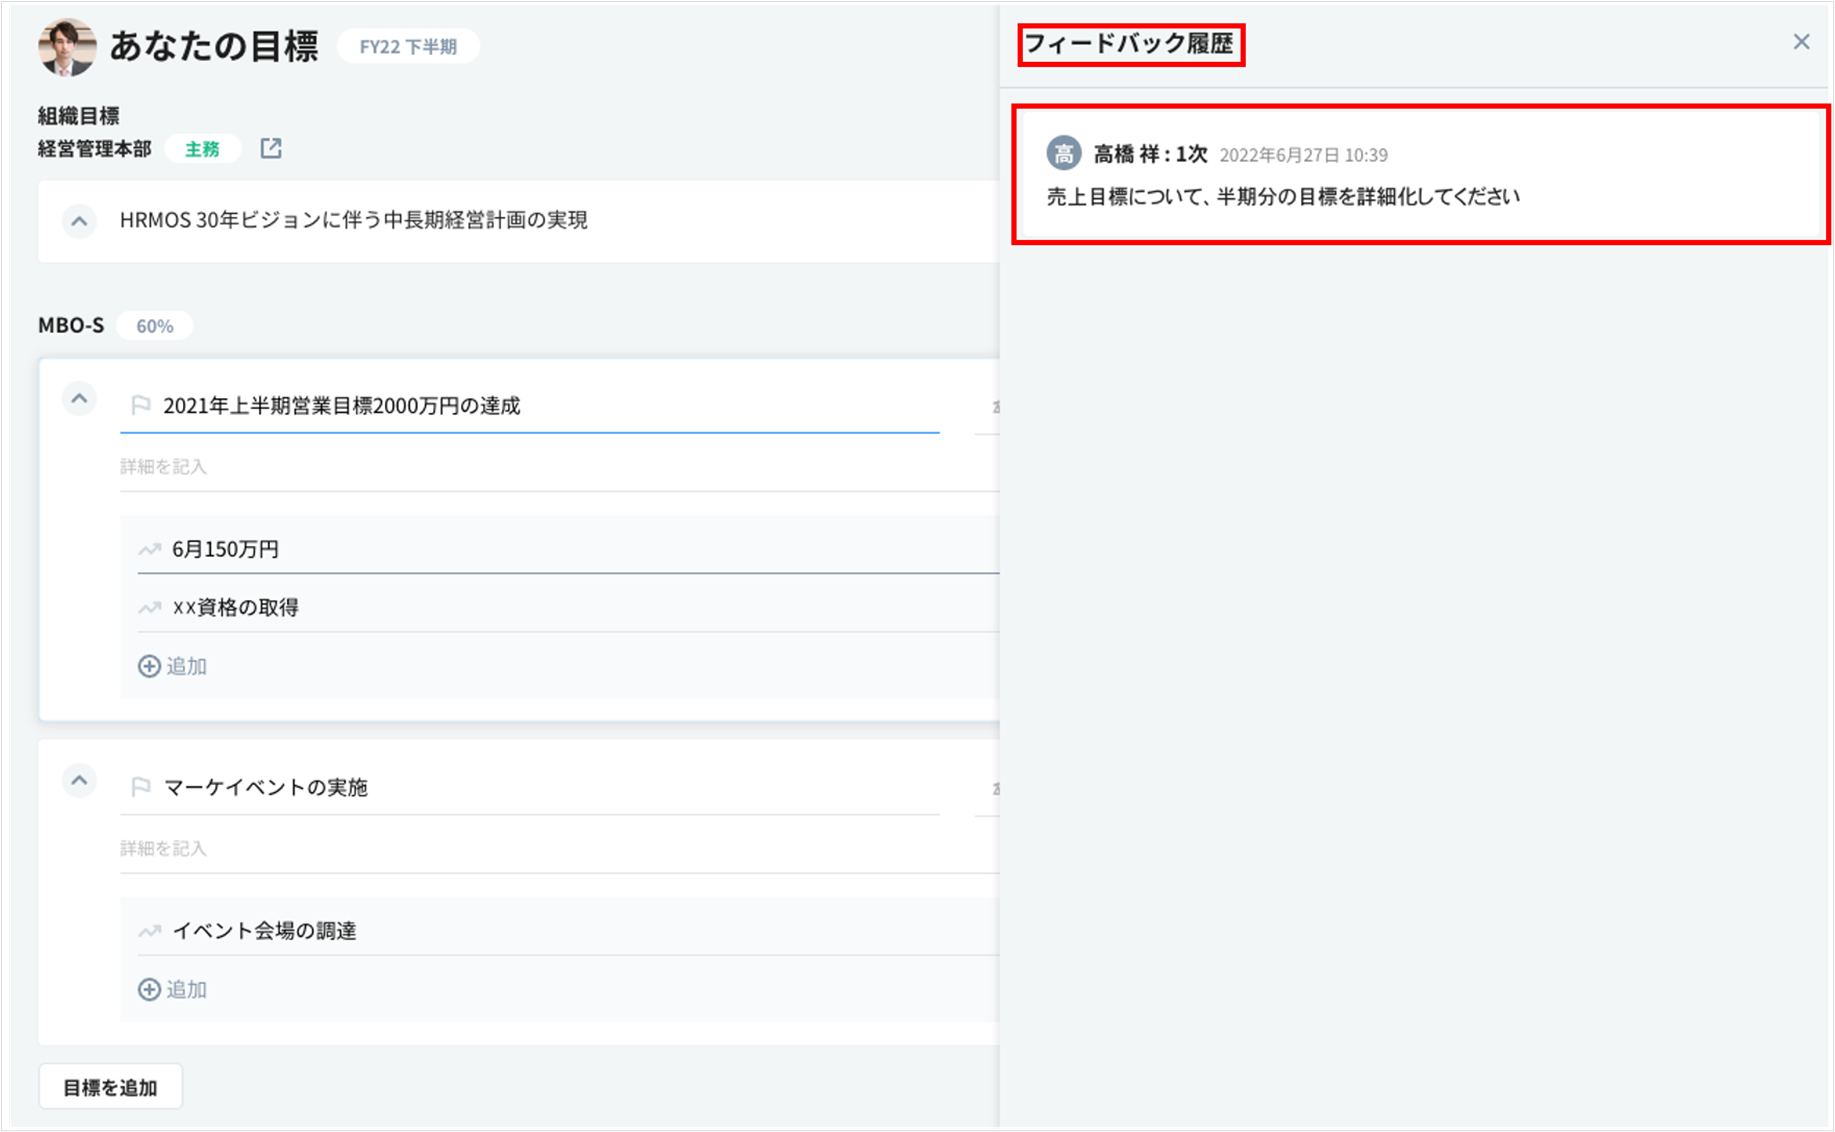Edit the 2021年上半期営業目標2000万円の達成 title field
1835x1132 pixels.
(x=530, y=406)
